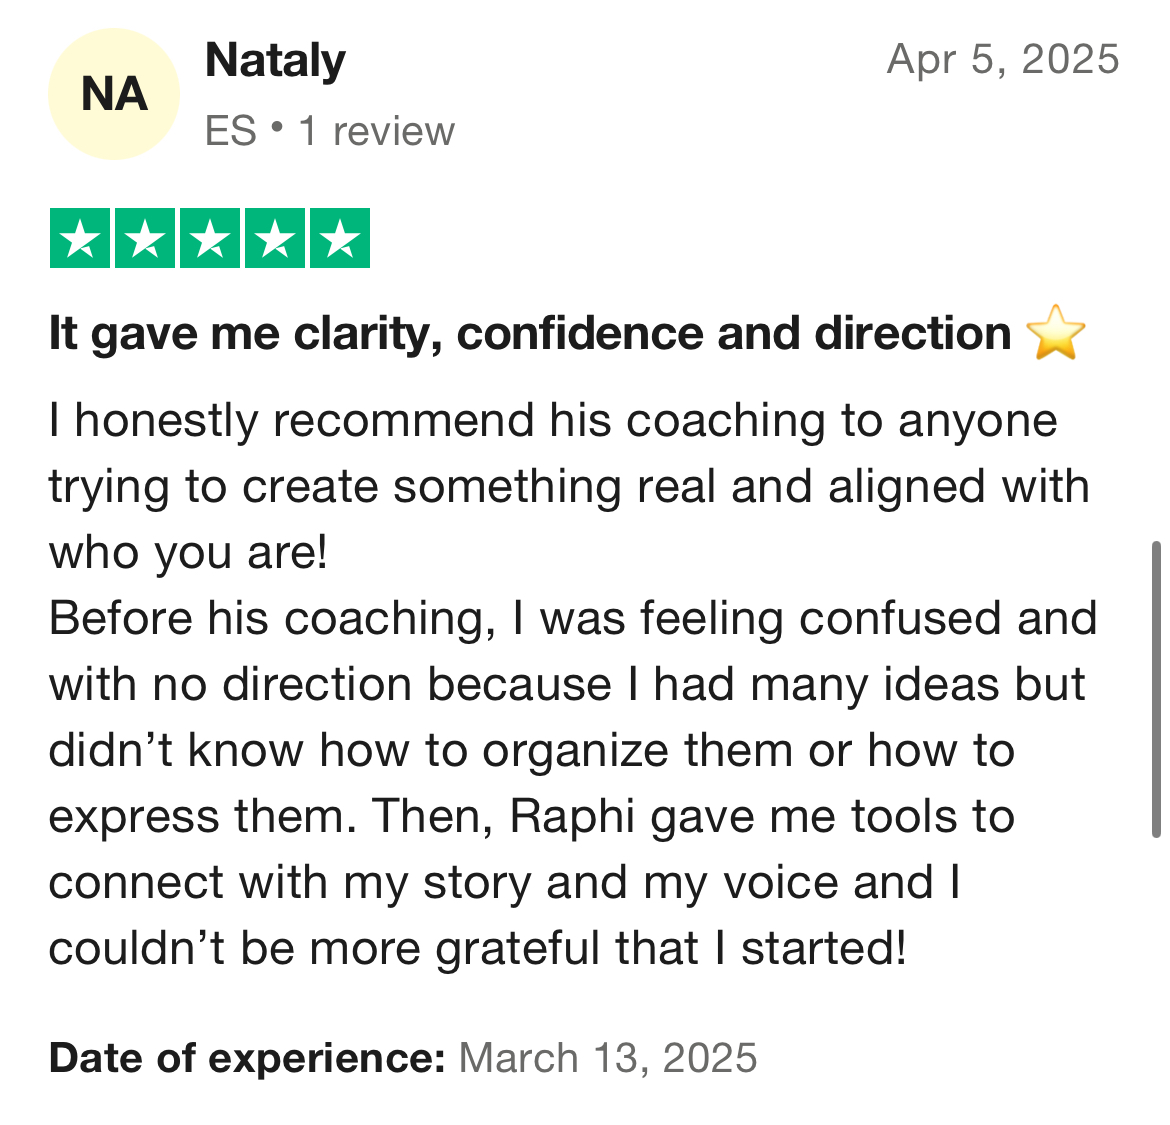1170x1125 pixels.
Task: Click the fourth green rating star
Action: (x=275, y=238)
